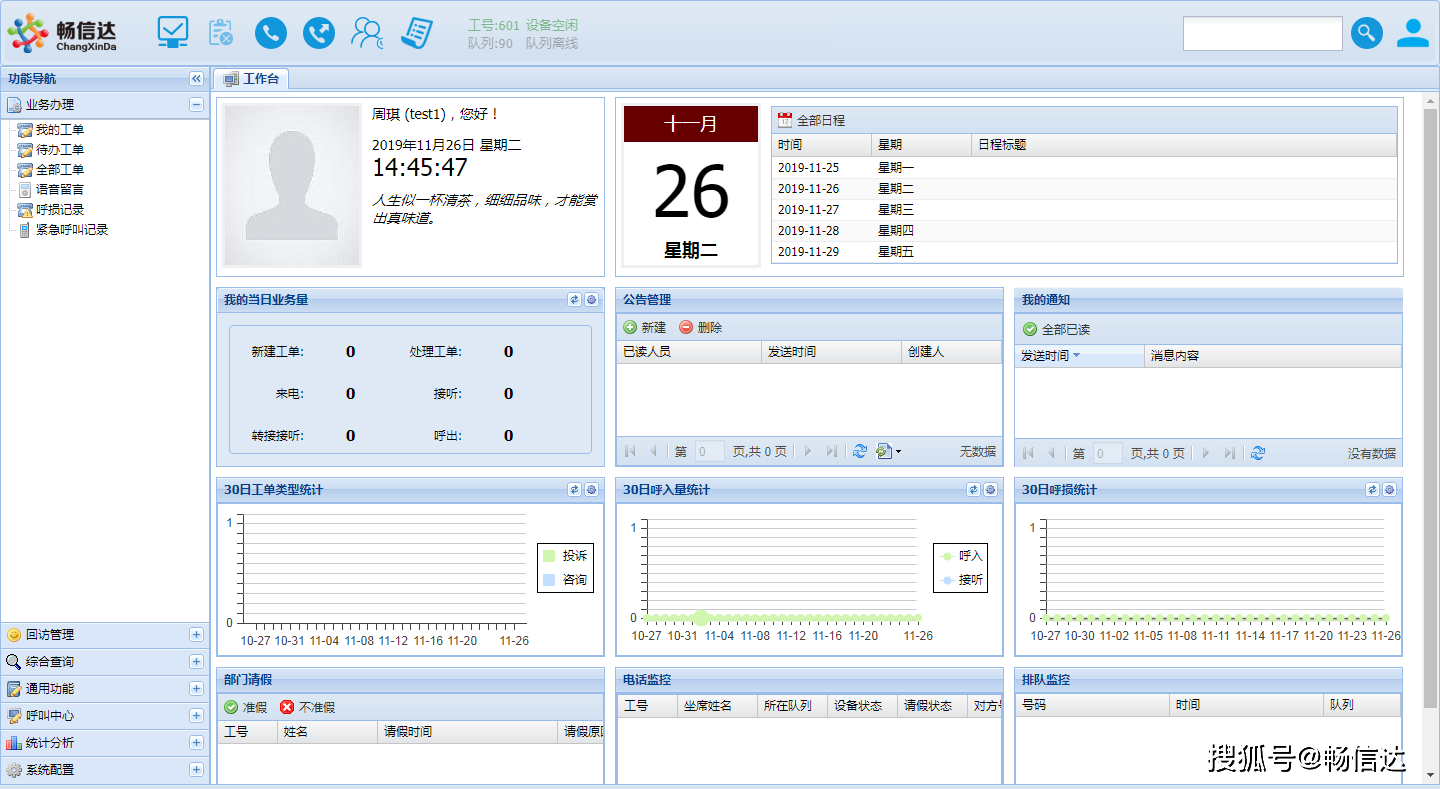Go to next page in 我的通知

point(1206,453)
